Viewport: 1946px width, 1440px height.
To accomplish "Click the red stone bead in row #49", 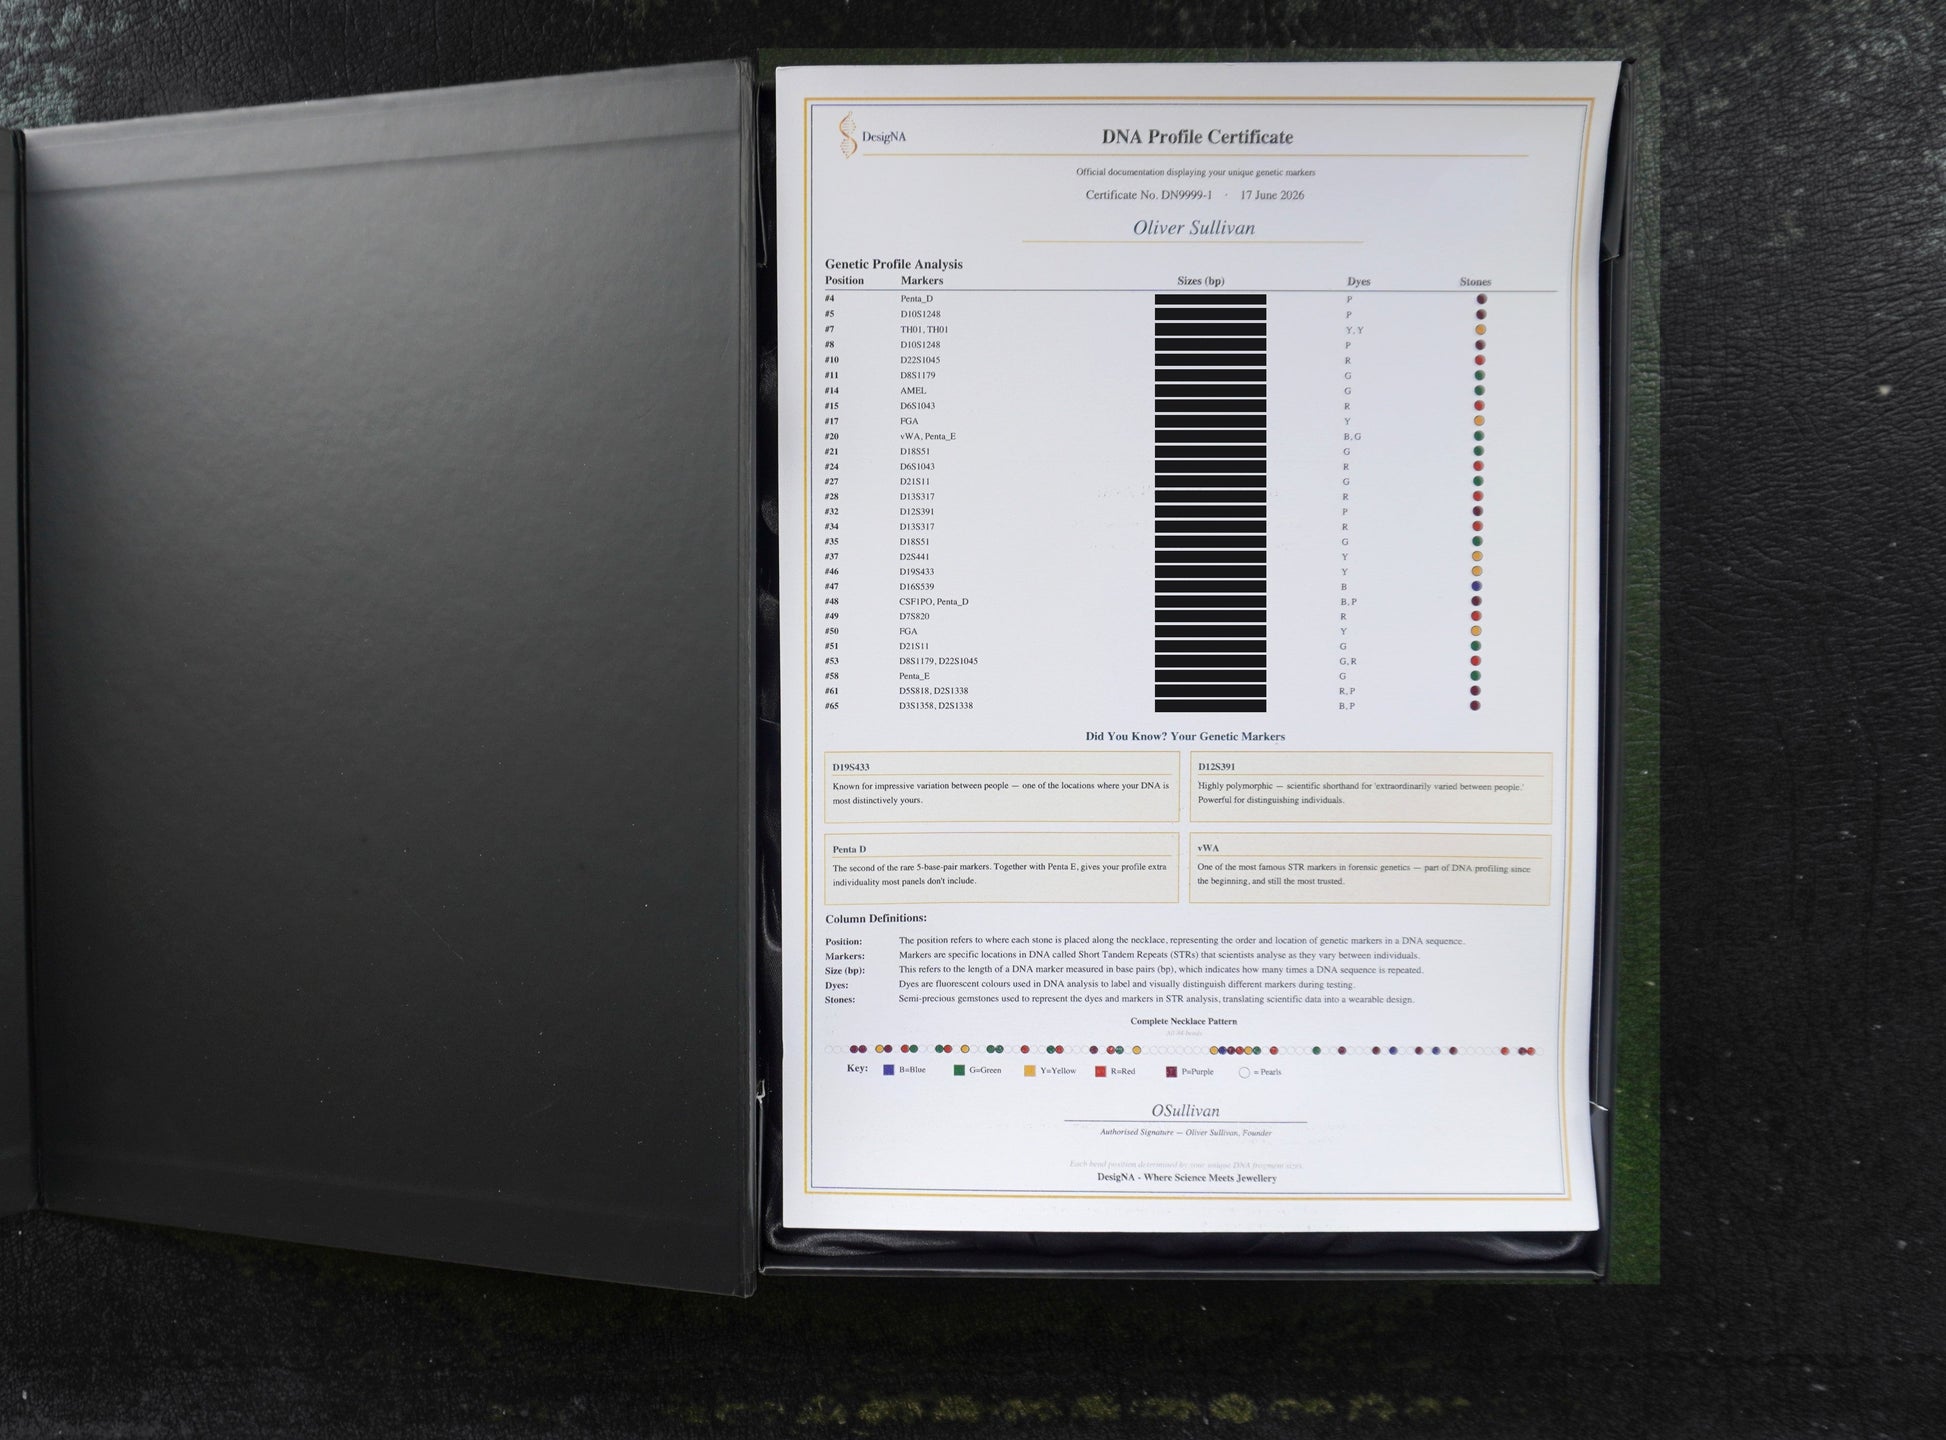I will click(x=1476, y=616).
